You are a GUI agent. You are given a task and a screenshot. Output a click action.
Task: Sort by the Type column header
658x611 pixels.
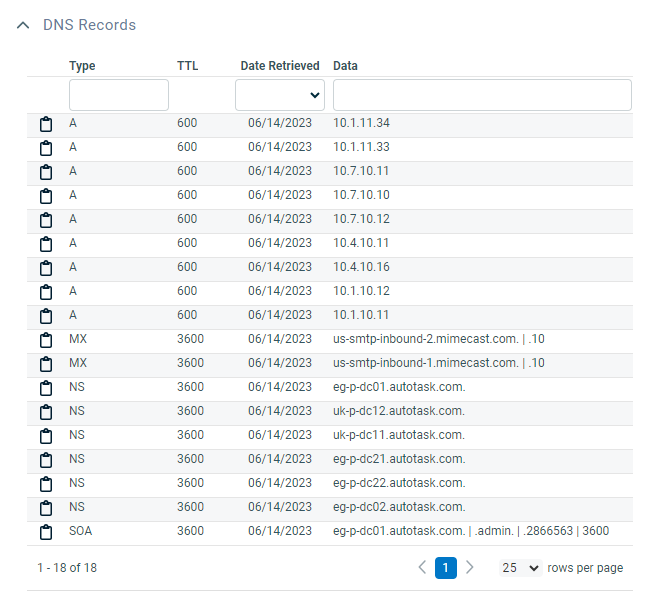(x=82, y=66)
